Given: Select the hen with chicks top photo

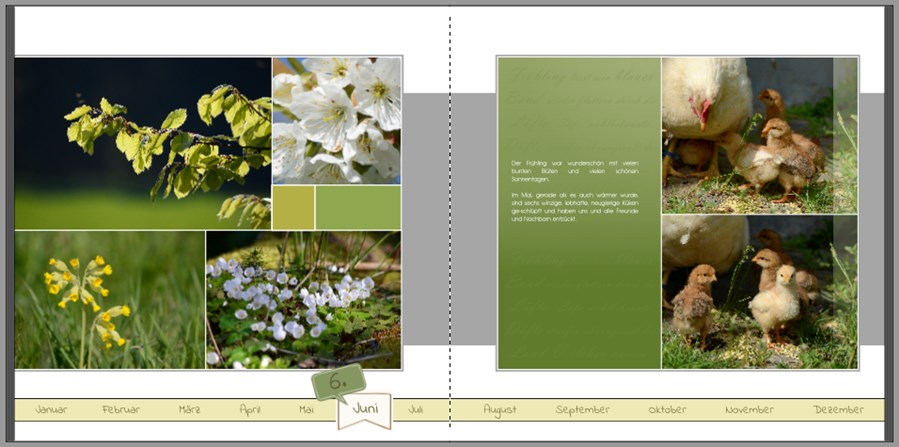Looking at the screenshot, I should pyautogui.click(x=760, y=135).
